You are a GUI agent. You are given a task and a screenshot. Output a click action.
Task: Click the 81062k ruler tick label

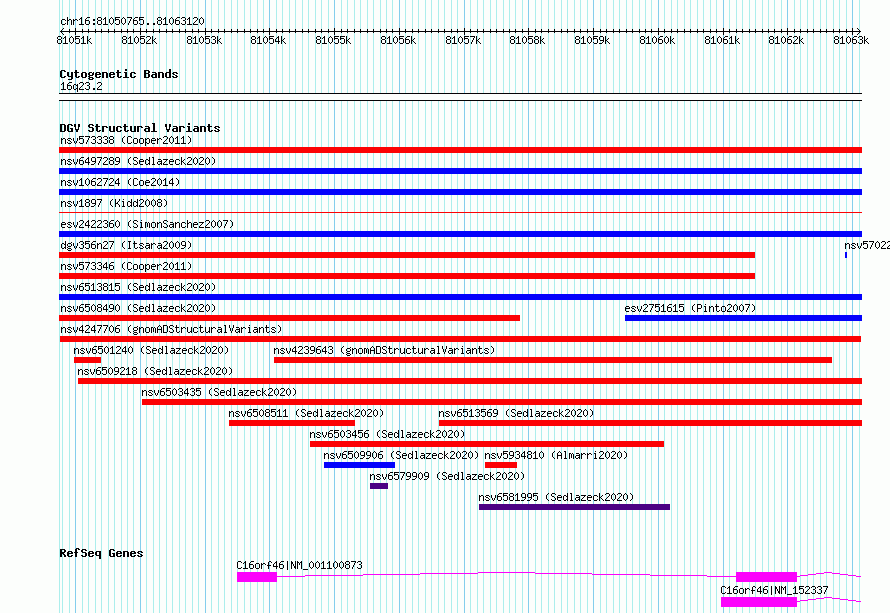[786, 40]
